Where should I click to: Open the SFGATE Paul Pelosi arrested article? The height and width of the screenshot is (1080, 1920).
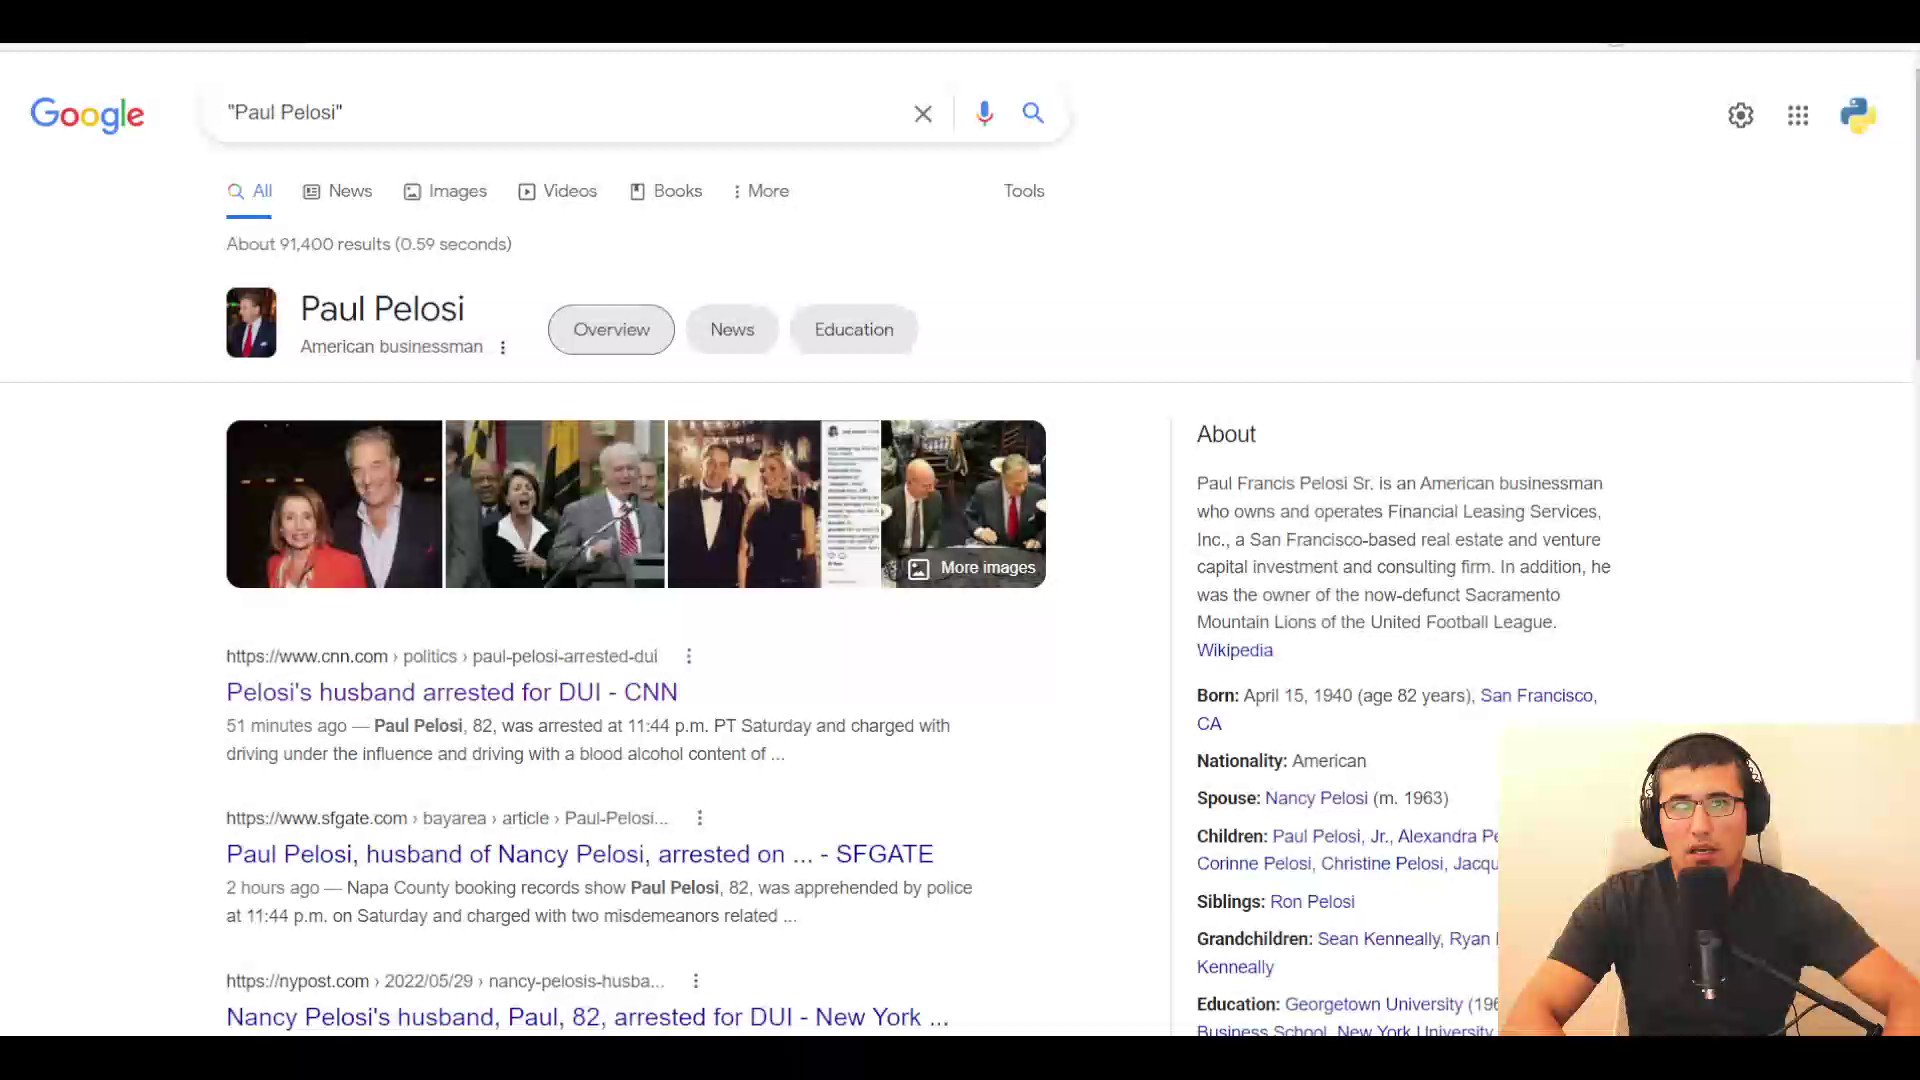point(580,854)
